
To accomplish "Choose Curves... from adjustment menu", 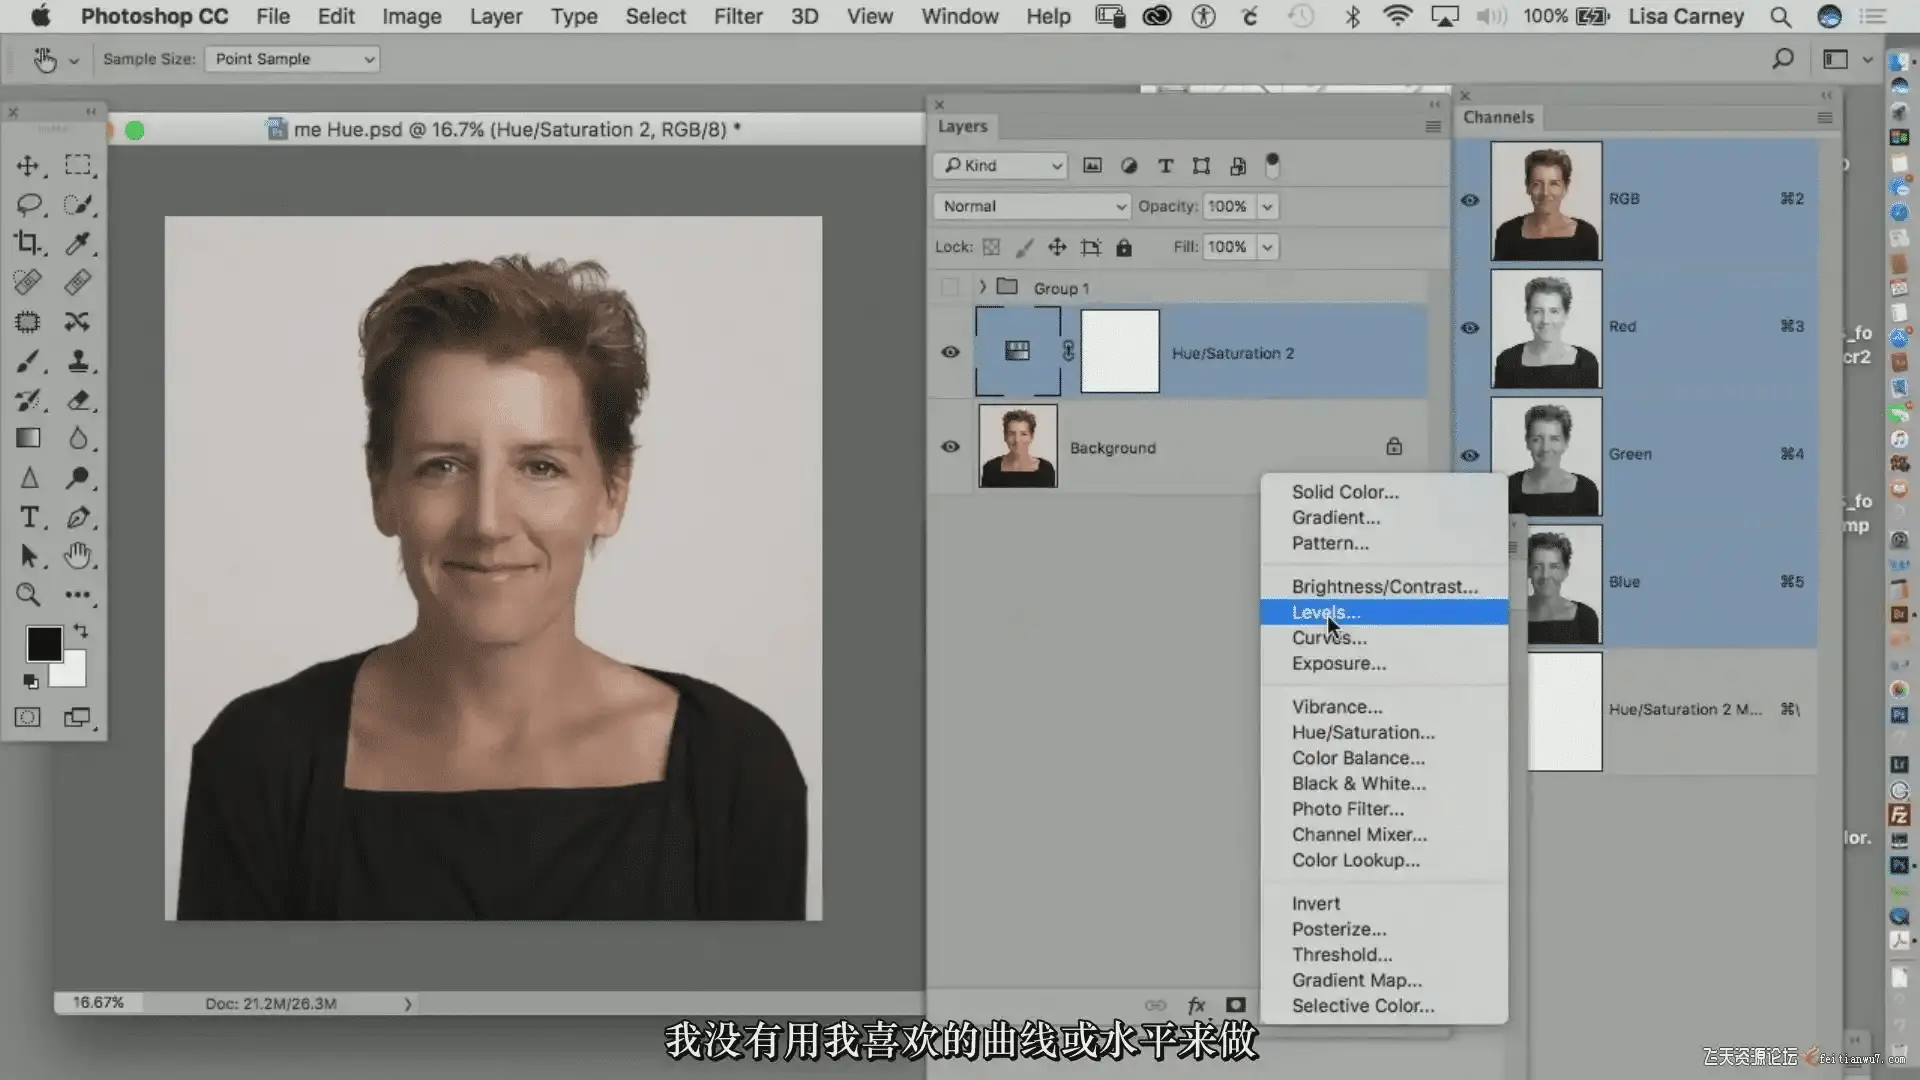I will [1329, 638].
